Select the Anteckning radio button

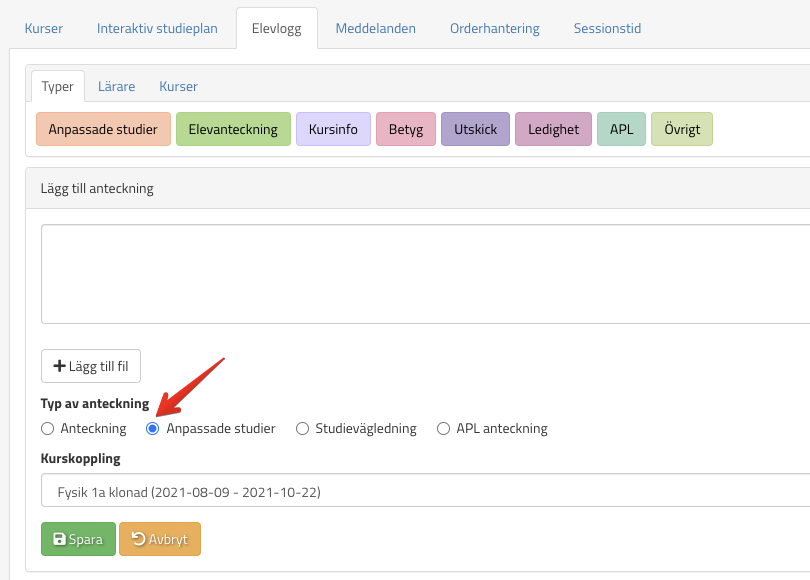47,429
